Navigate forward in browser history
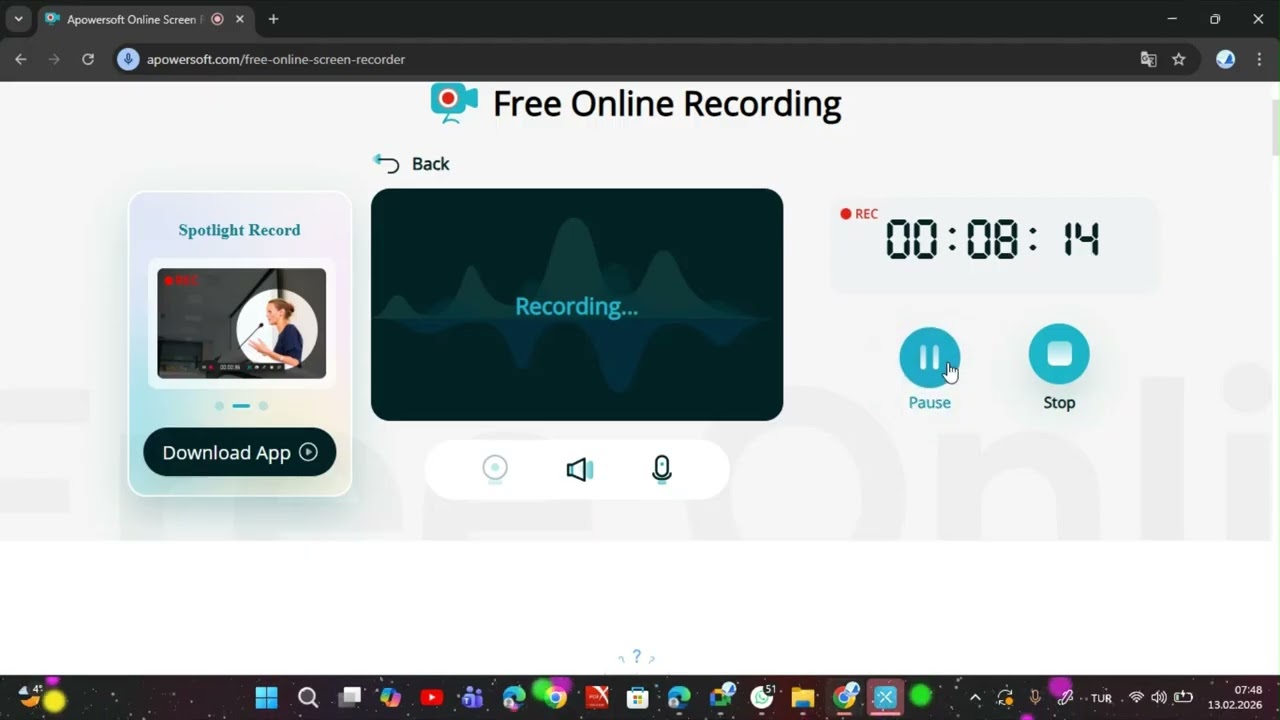1280x720 pixels. click(54, 59)
